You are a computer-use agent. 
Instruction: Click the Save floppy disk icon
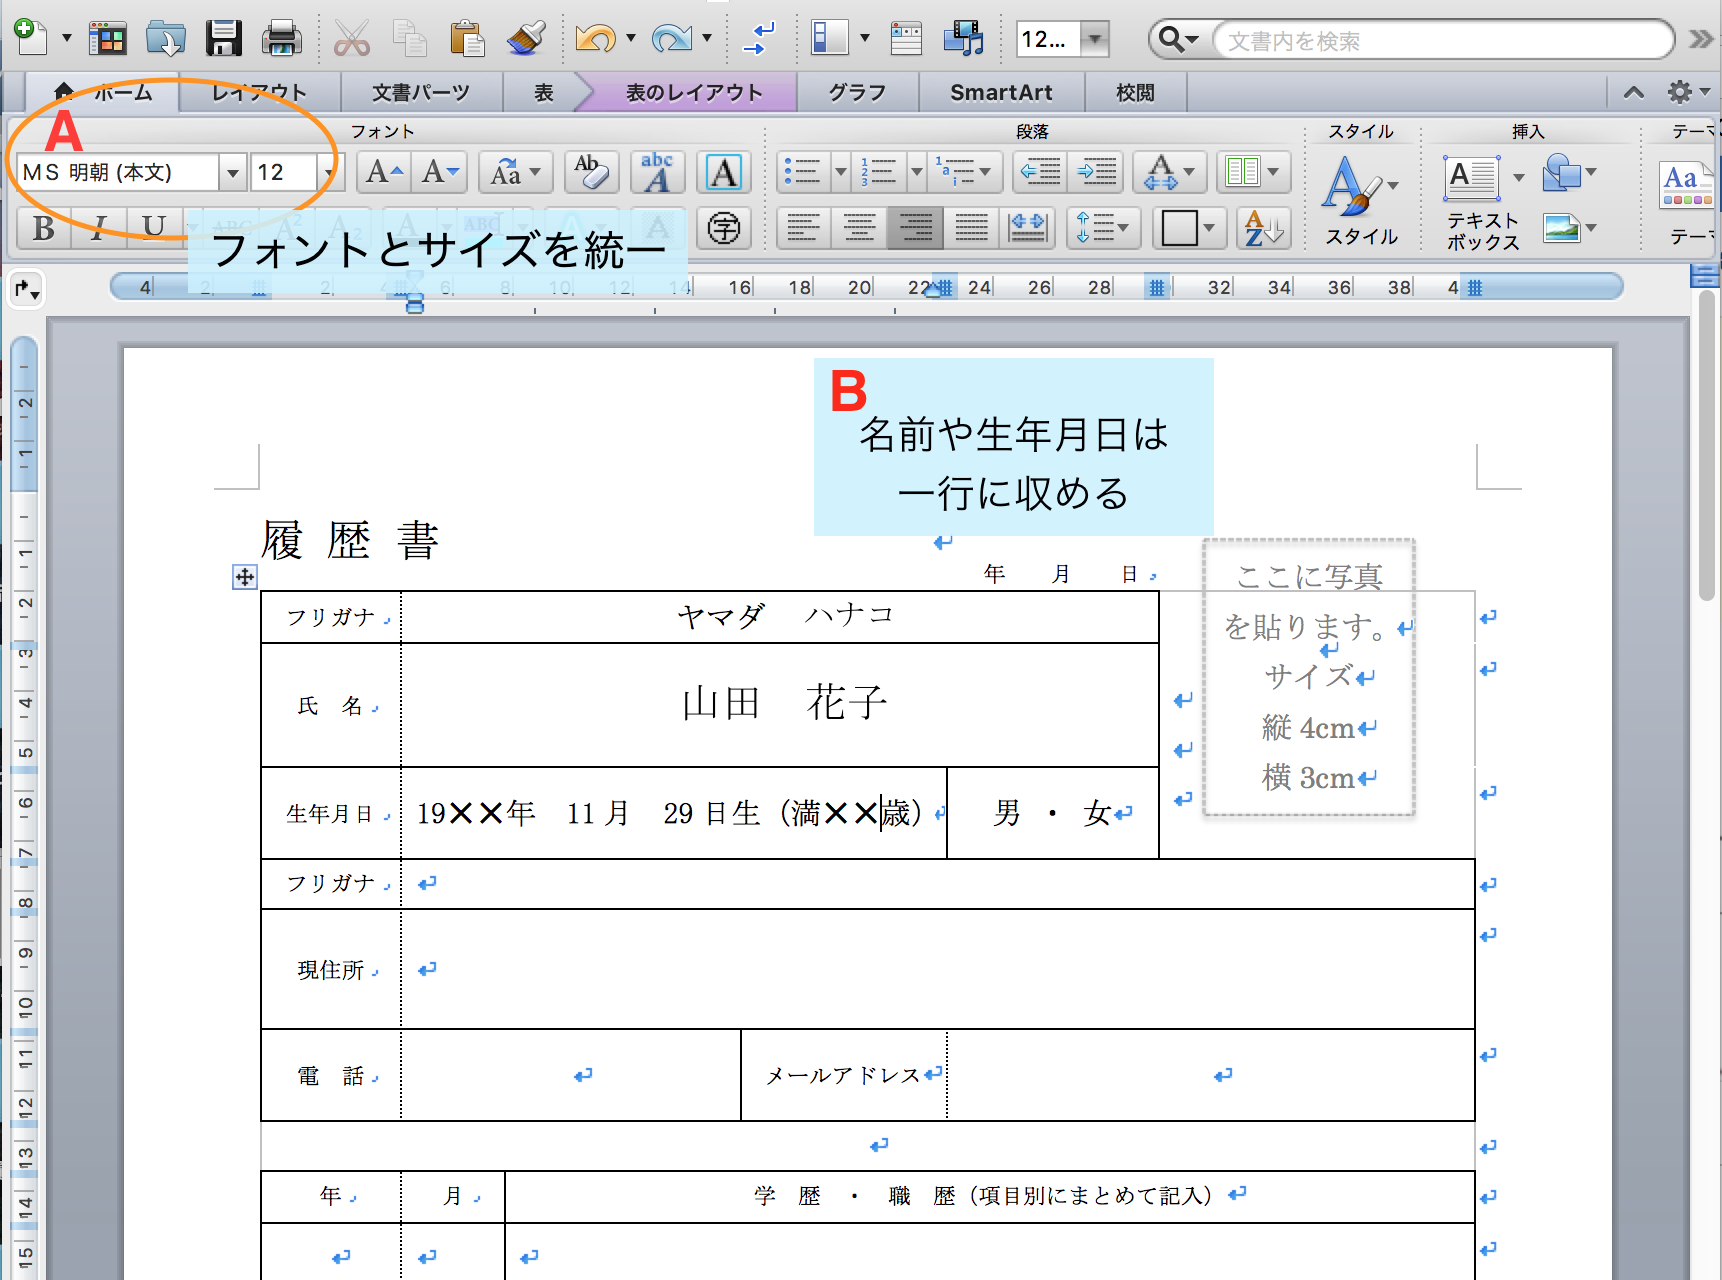pyautogui.click(x=223, y=39)
